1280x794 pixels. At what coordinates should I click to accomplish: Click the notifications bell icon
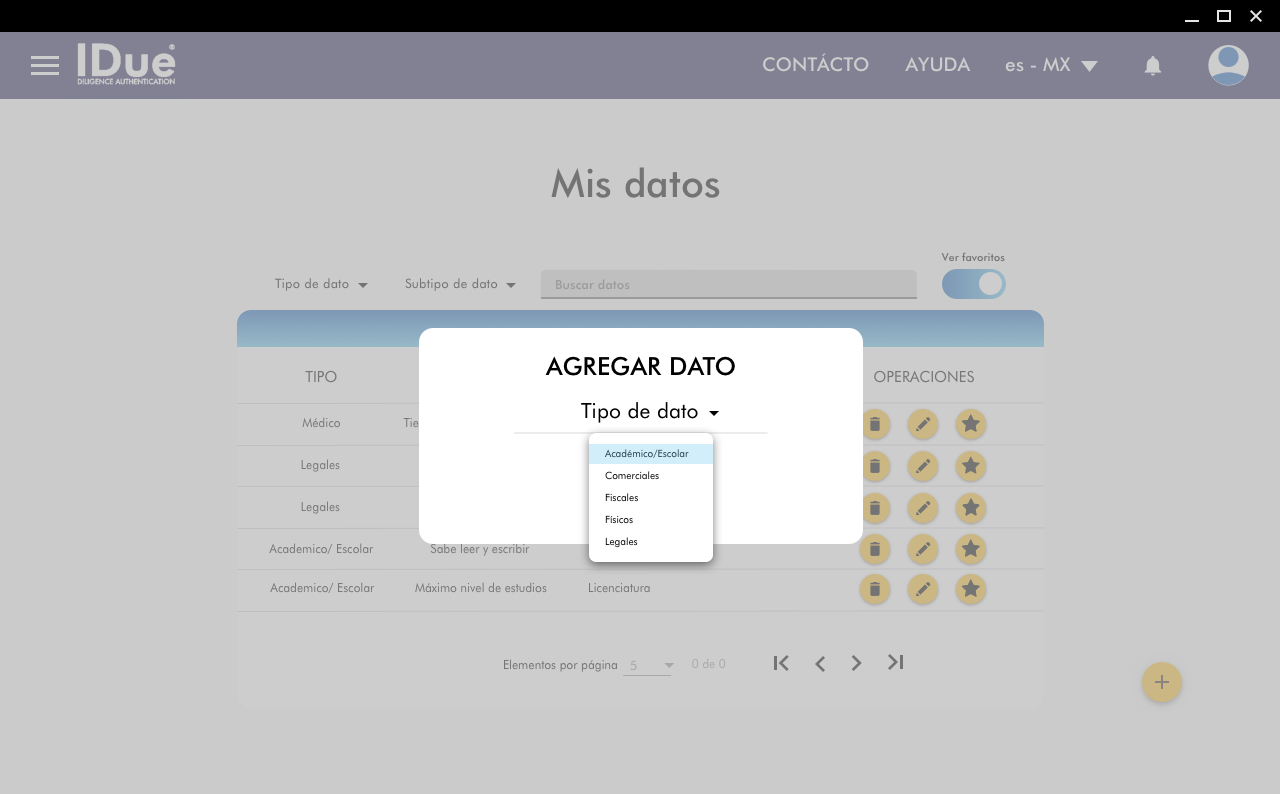tap(1152, 66)
